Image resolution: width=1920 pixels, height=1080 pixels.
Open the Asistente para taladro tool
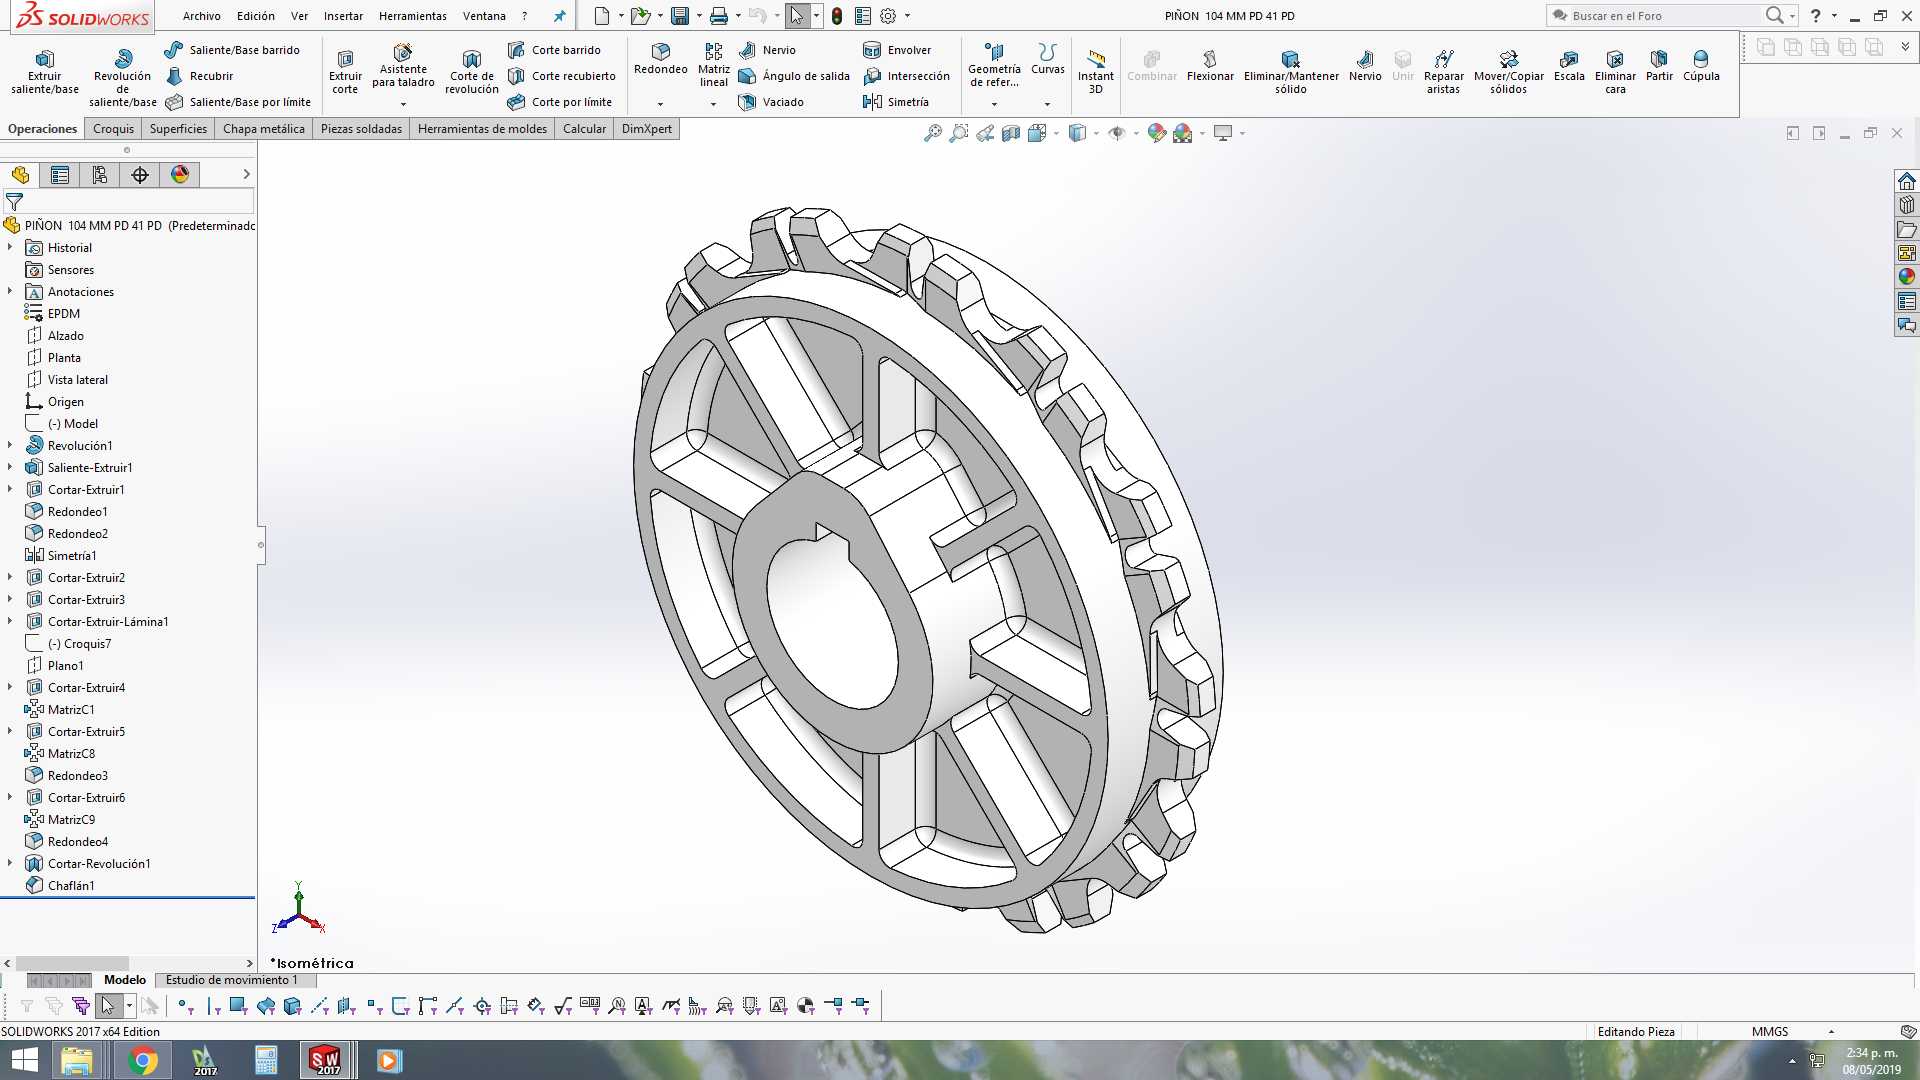pyautogui.click(x=403, y=66)
